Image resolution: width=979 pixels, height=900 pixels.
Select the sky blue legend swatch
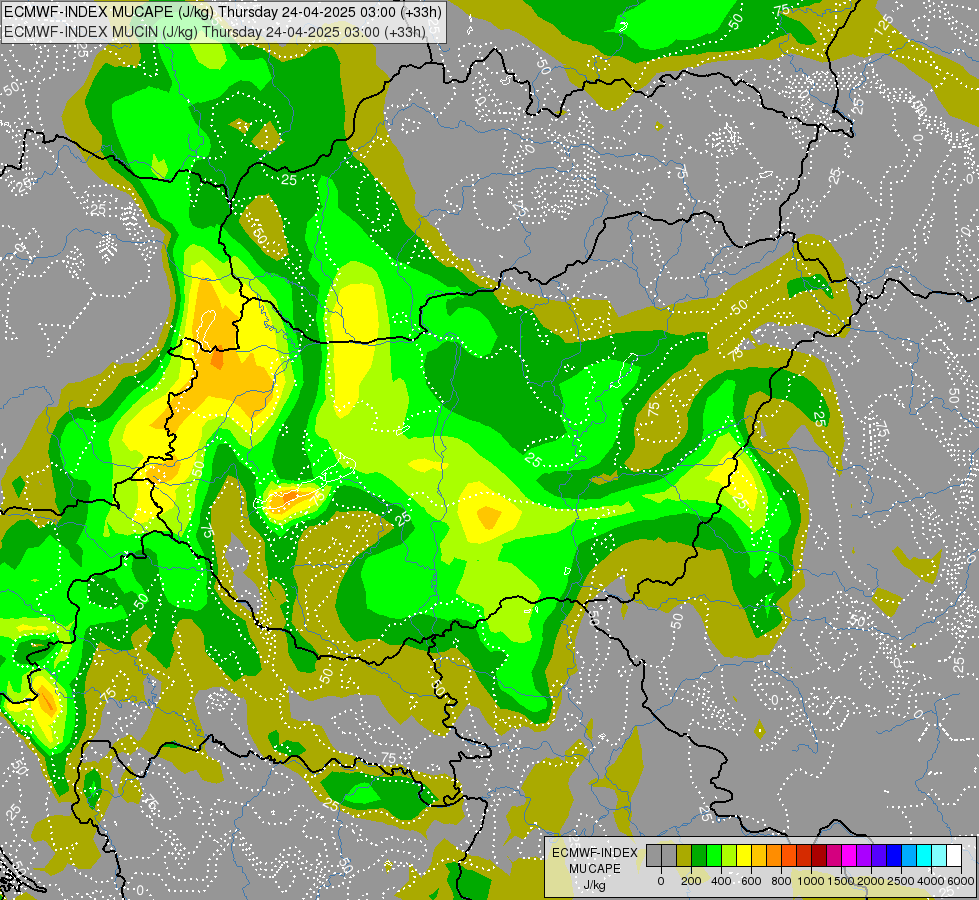910,856
